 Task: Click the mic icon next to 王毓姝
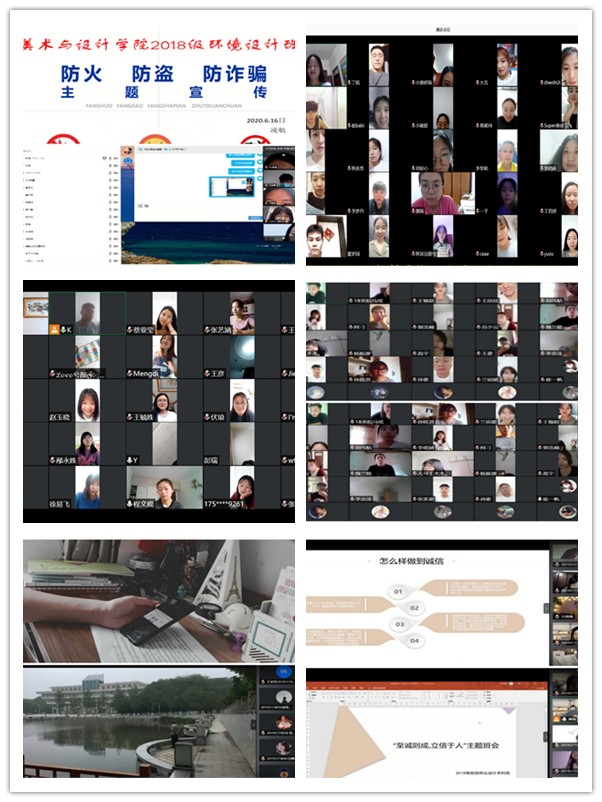click(132, 417)
